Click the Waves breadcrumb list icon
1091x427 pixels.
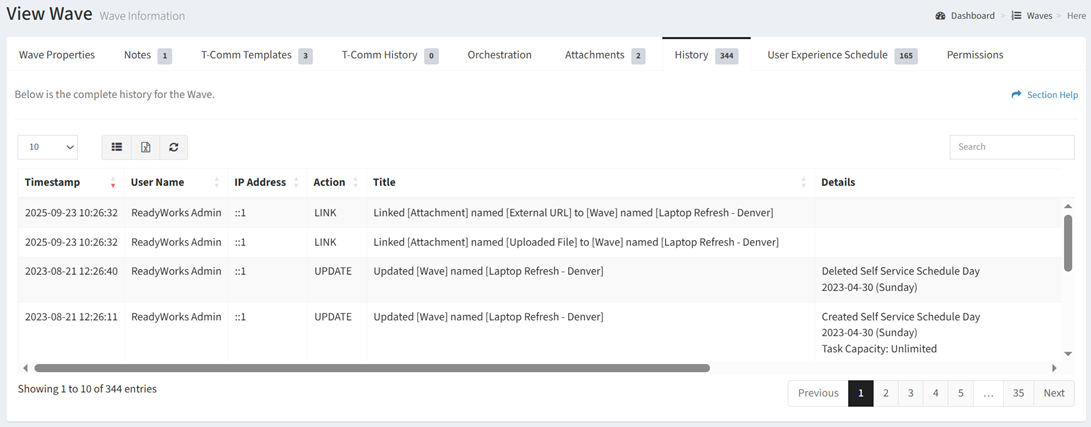(1016, 16)
